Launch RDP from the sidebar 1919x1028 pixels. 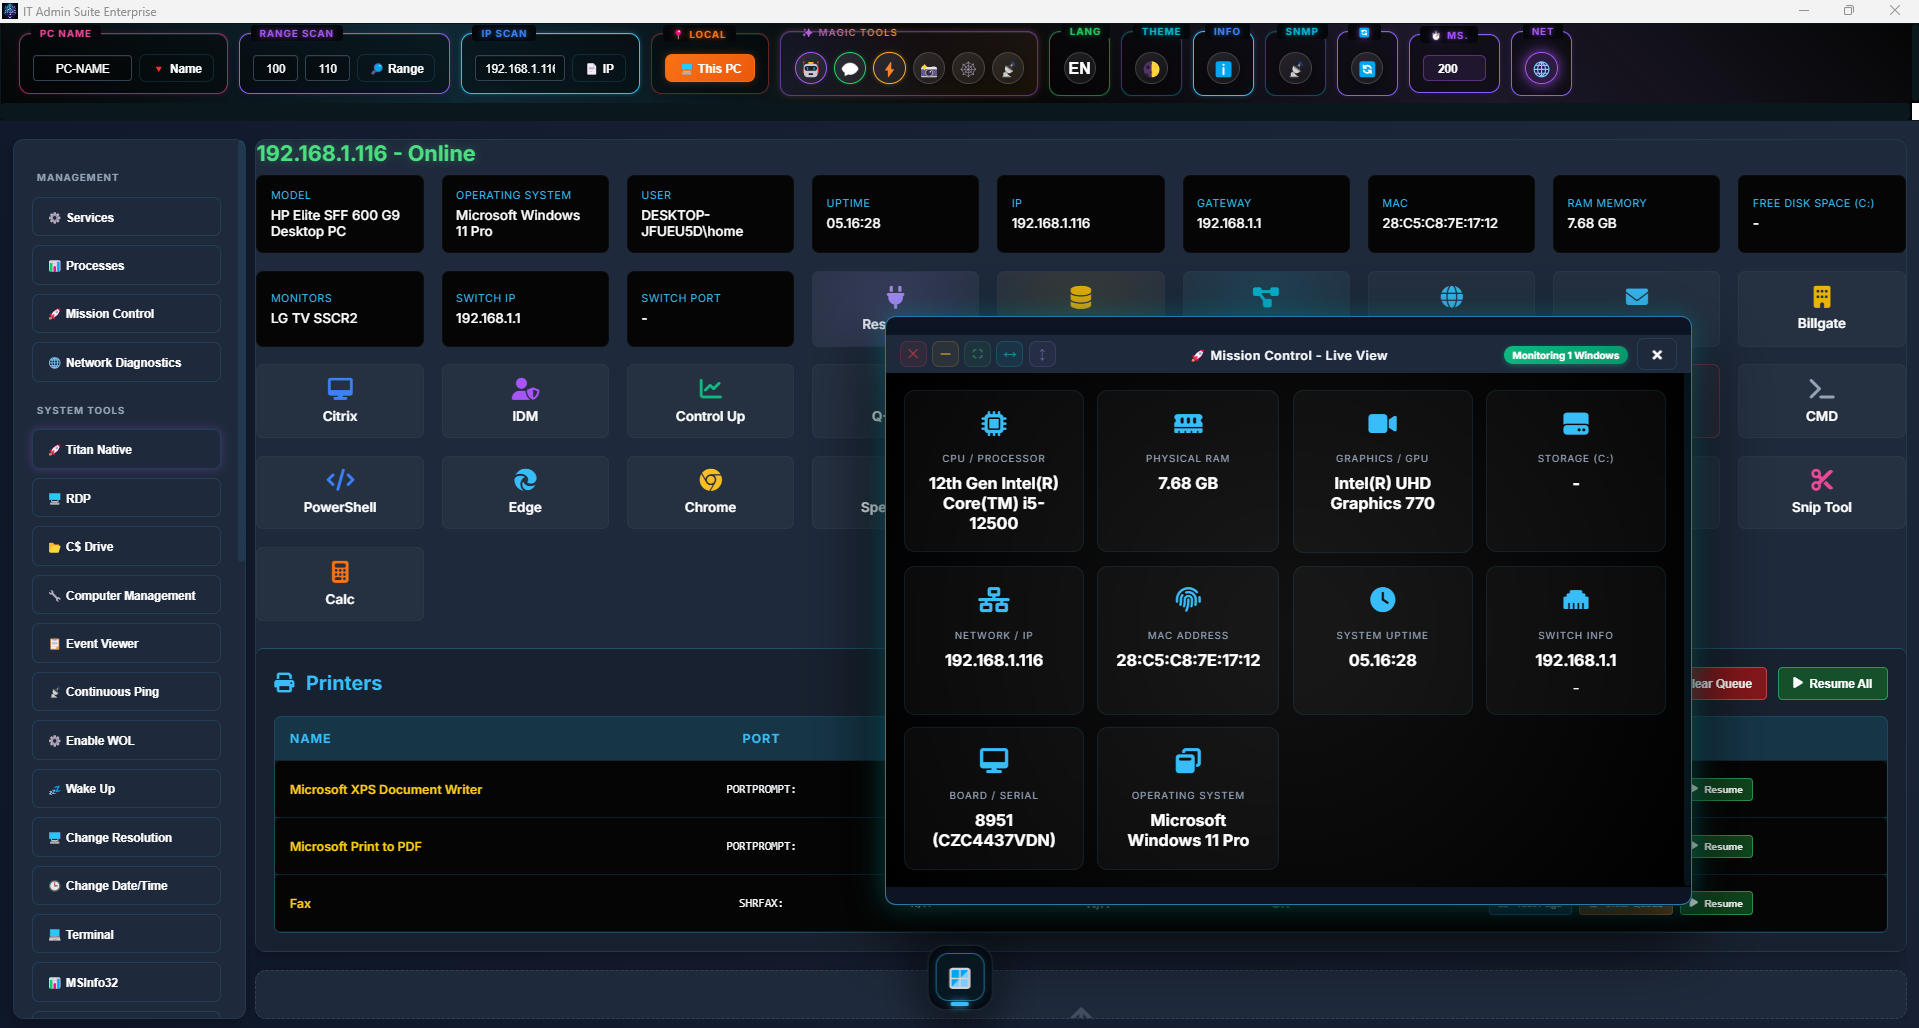click(x=126, y=498)
